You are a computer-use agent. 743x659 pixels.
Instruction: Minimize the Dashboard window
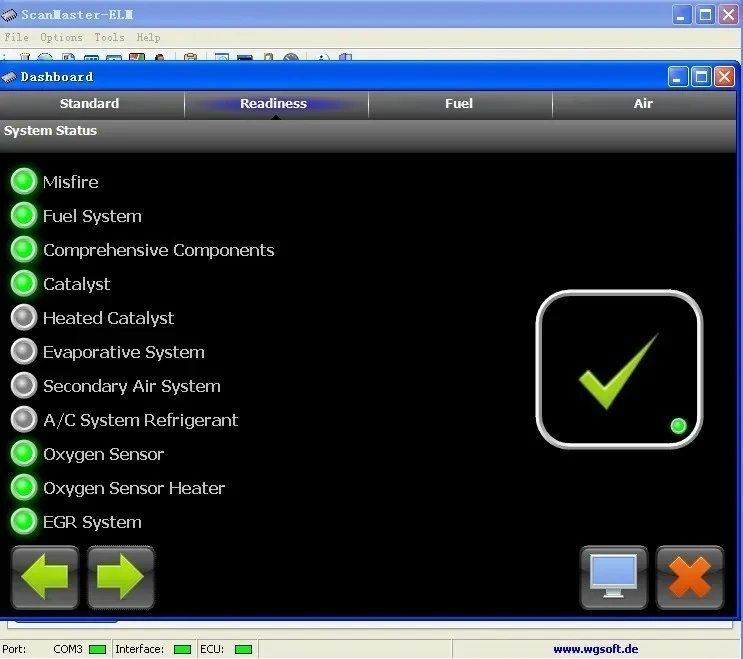[x=678, y=77]
